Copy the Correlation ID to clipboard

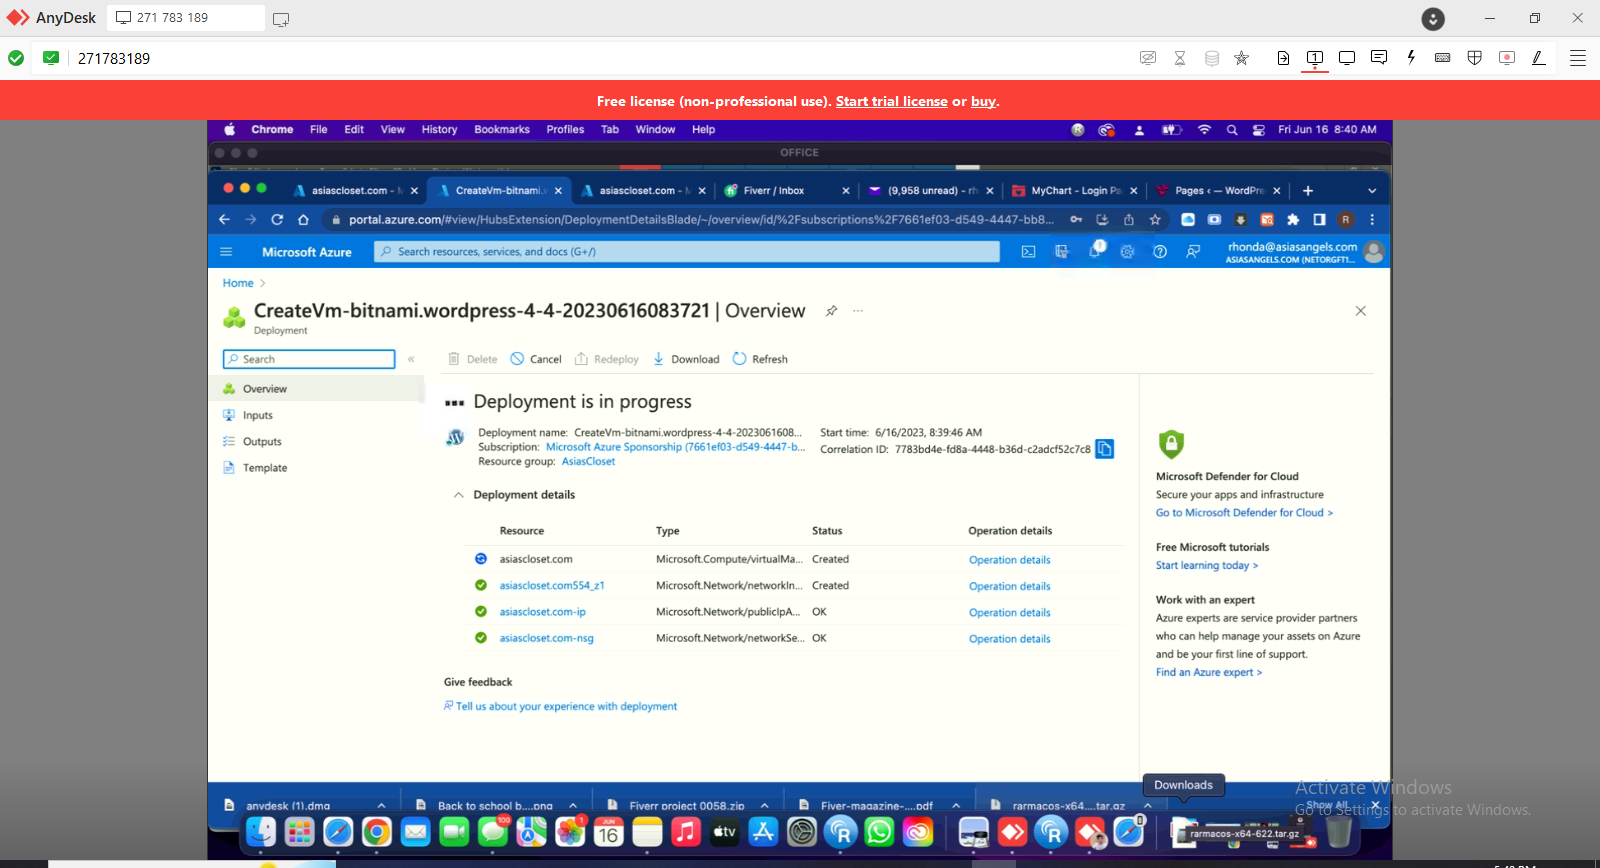(x=1105, y=449)
